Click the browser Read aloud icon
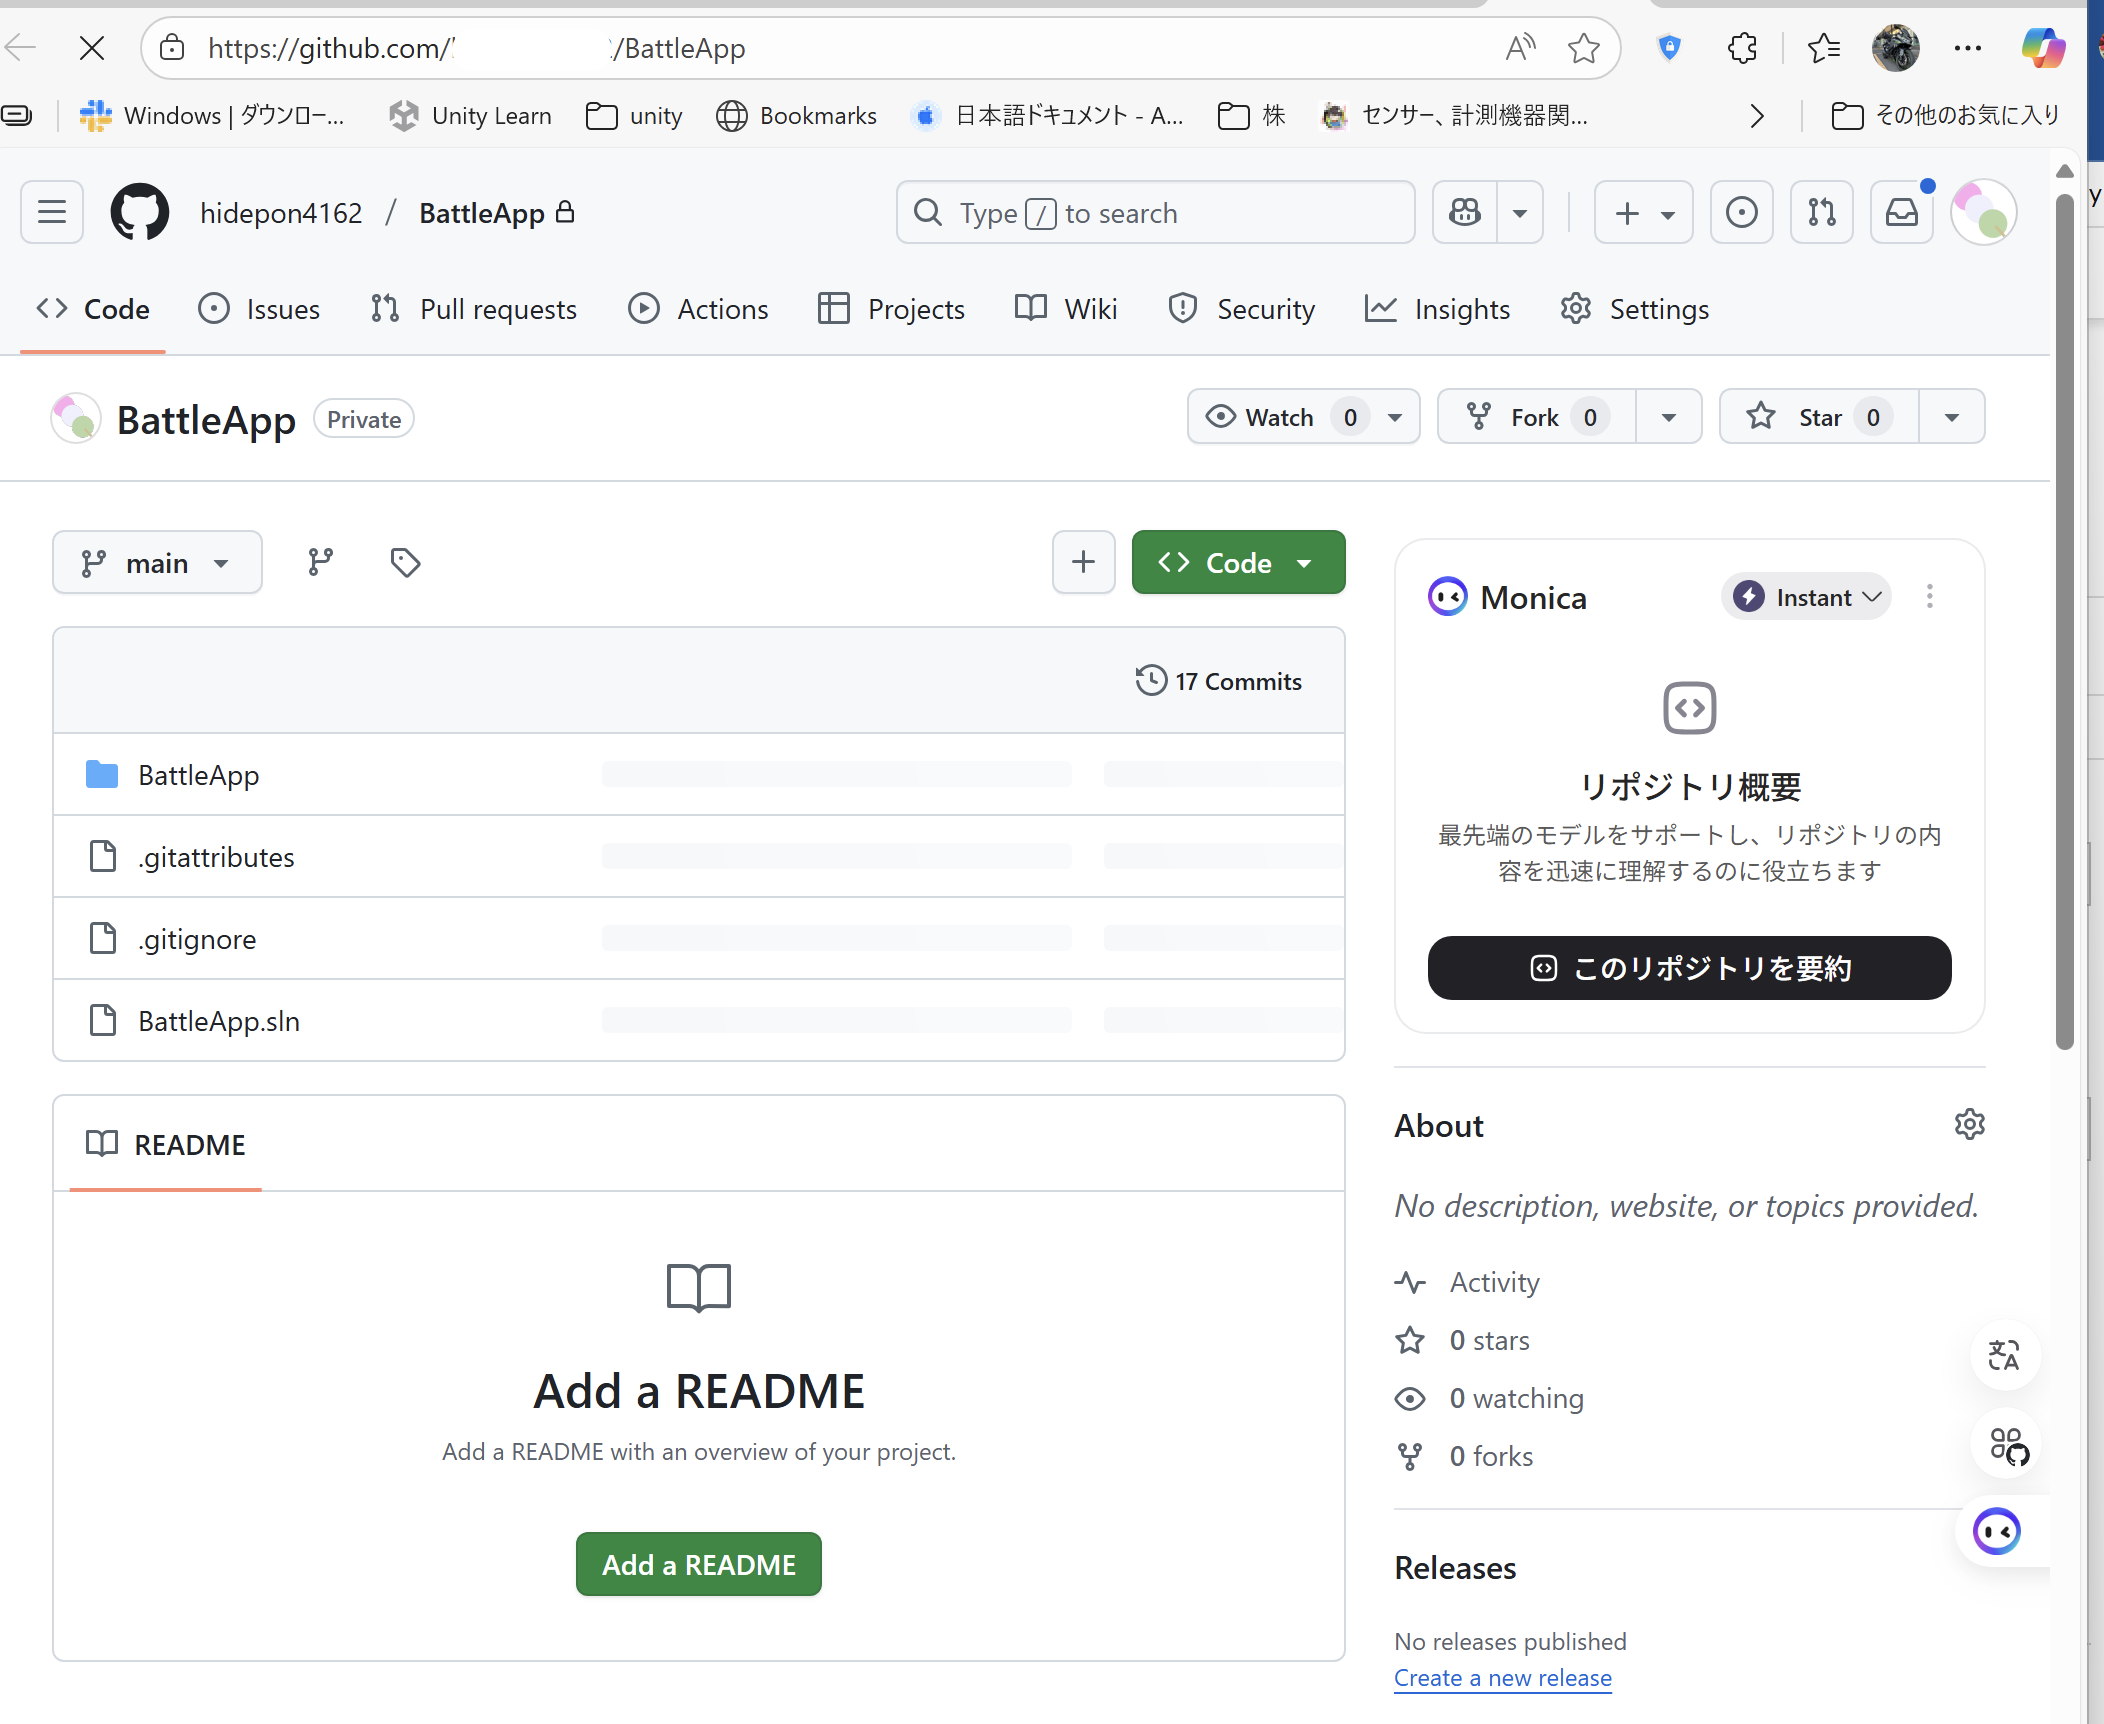The image size is (2104, 1724). tap(1521, 48)
